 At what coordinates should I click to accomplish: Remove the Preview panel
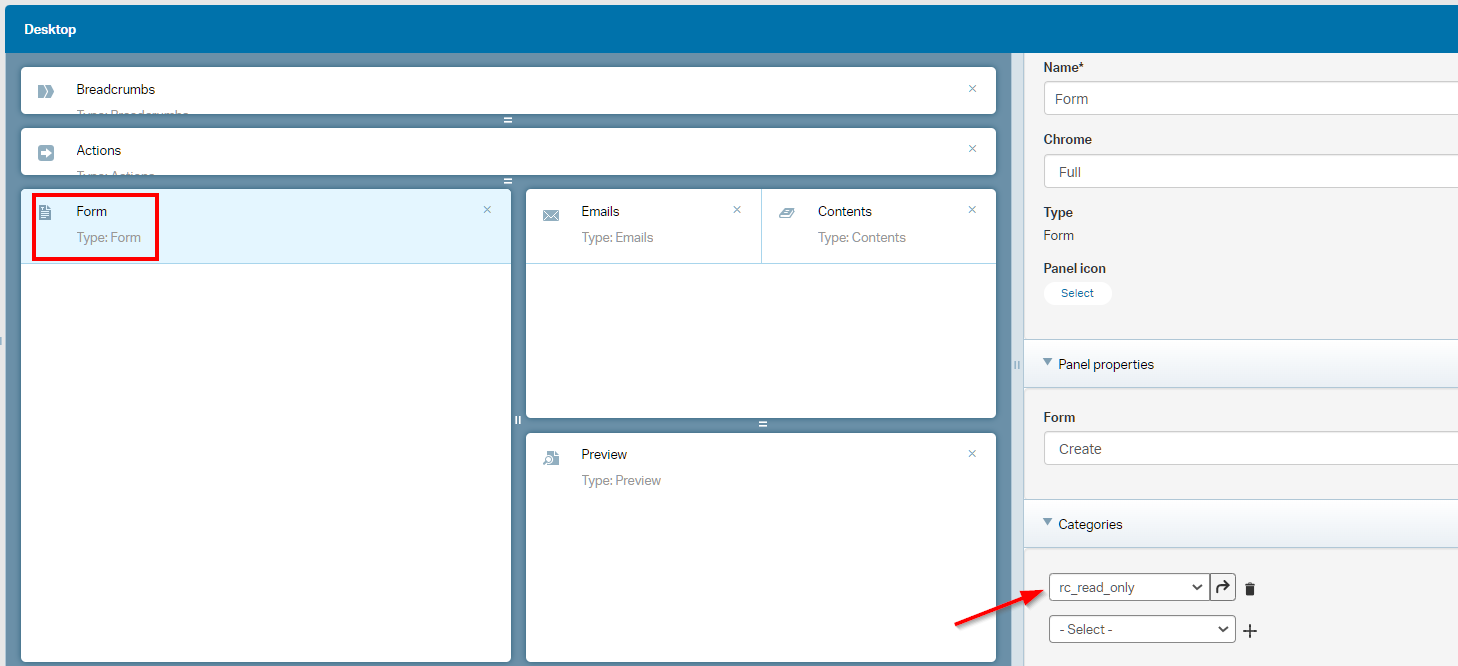[972, 454]
